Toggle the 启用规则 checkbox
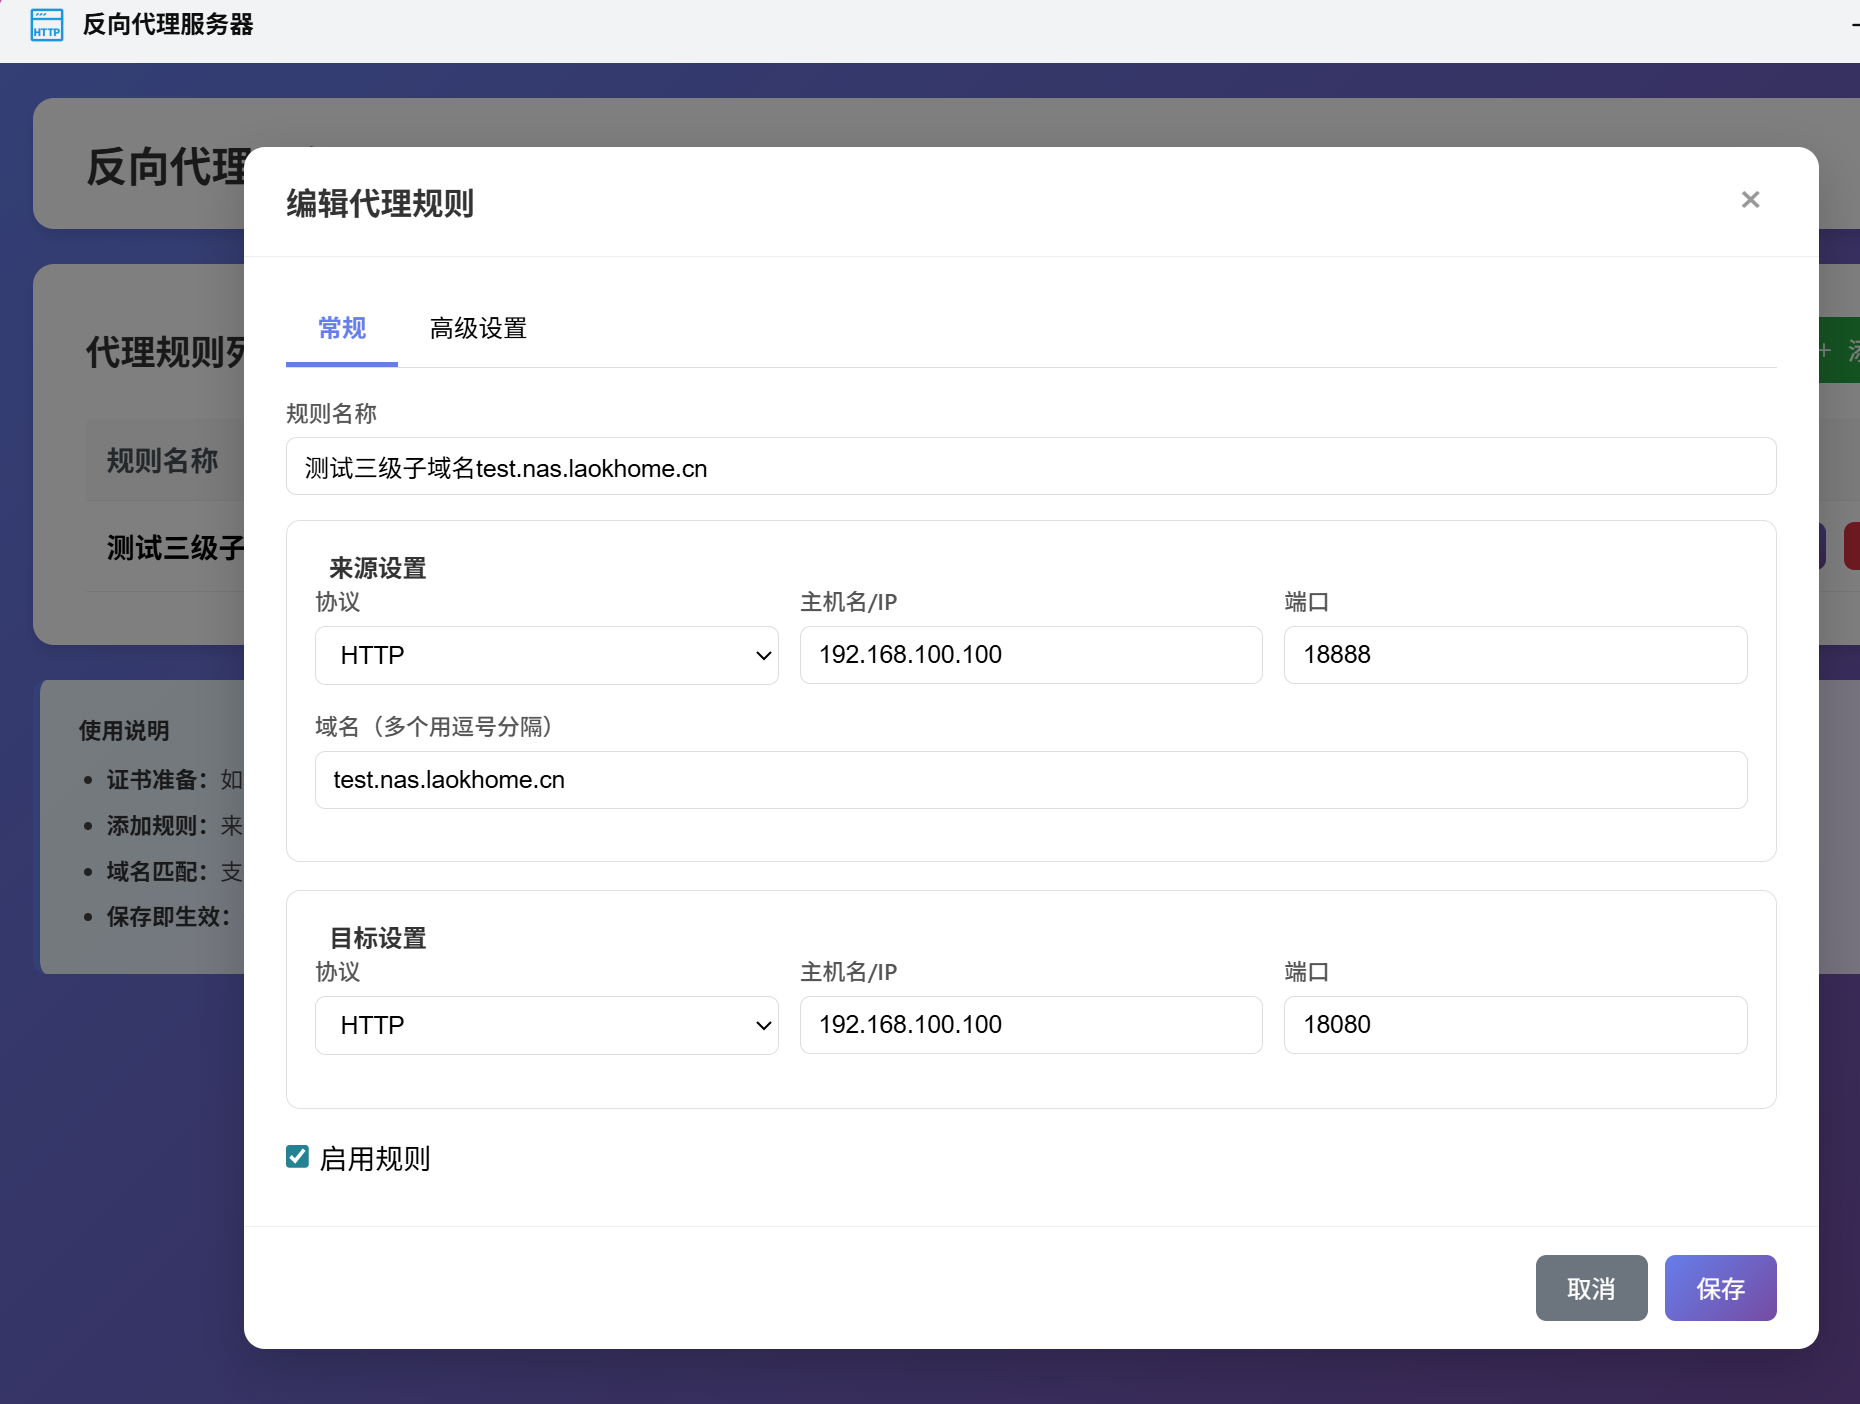The image size is (1860, 1404). (x=297, y=1157)
